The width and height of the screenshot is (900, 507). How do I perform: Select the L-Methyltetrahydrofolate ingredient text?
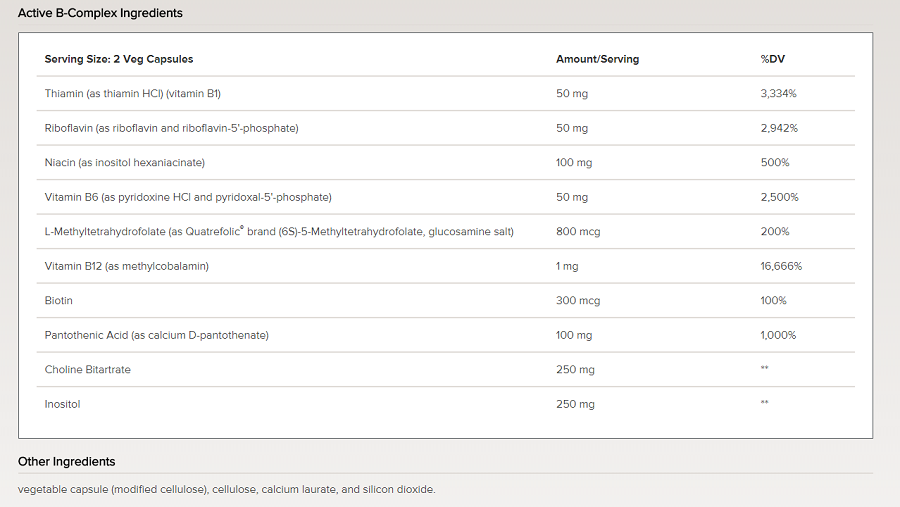[279, 231]
